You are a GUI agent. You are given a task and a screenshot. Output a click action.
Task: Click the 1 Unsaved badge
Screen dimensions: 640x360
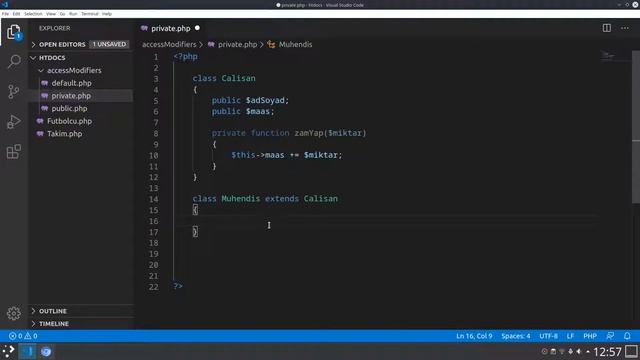tap(109, 44)
